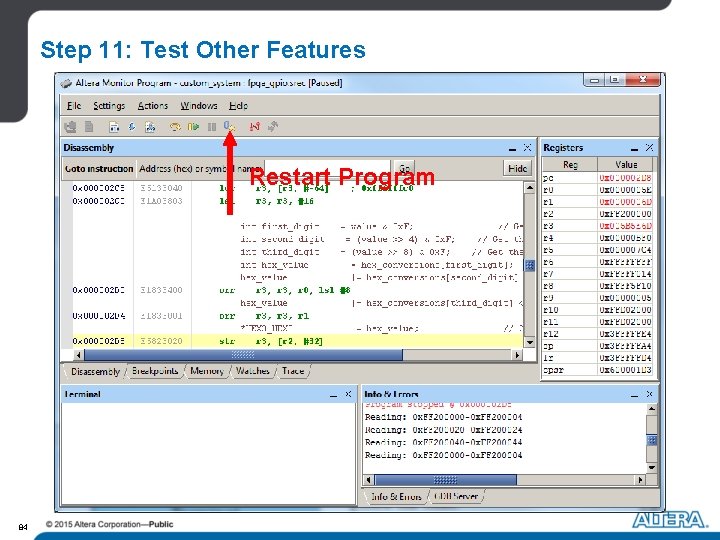Click the red Disconnect toolbar icon
The height and width of the screenshot is (540, 720).
[254, 127]
